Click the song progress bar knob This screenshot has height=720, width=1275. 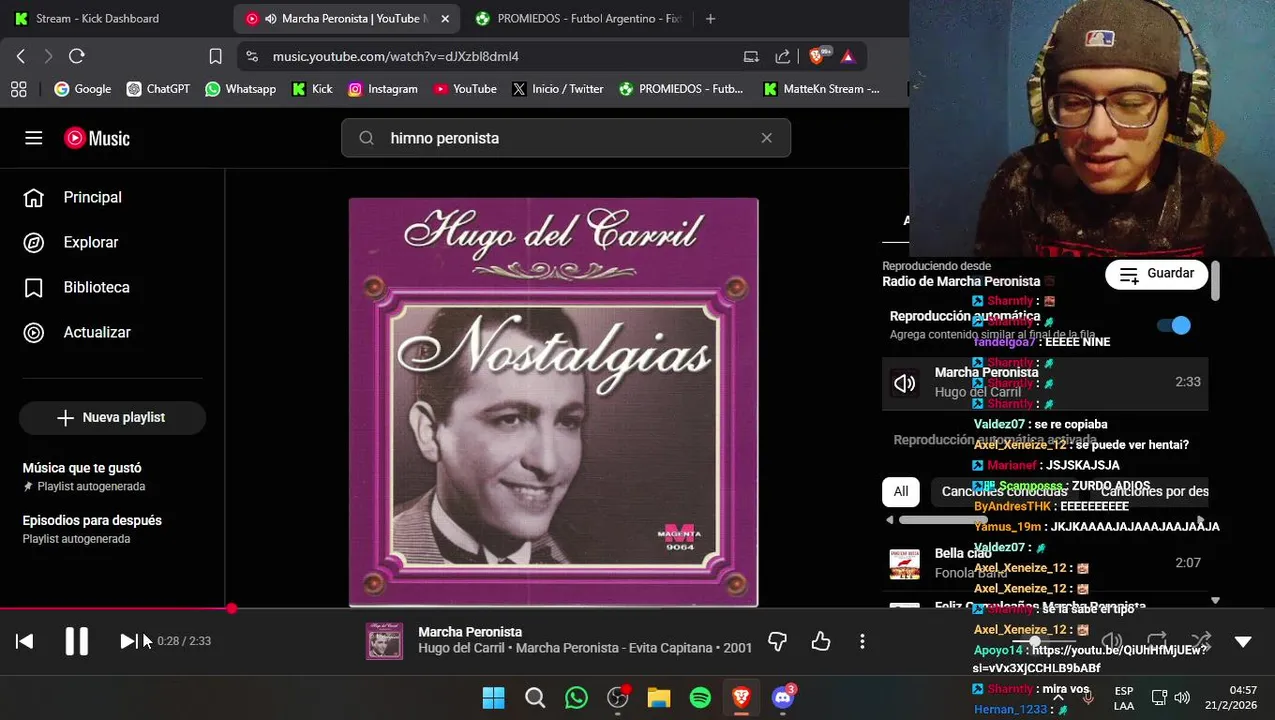coord(232,608)
